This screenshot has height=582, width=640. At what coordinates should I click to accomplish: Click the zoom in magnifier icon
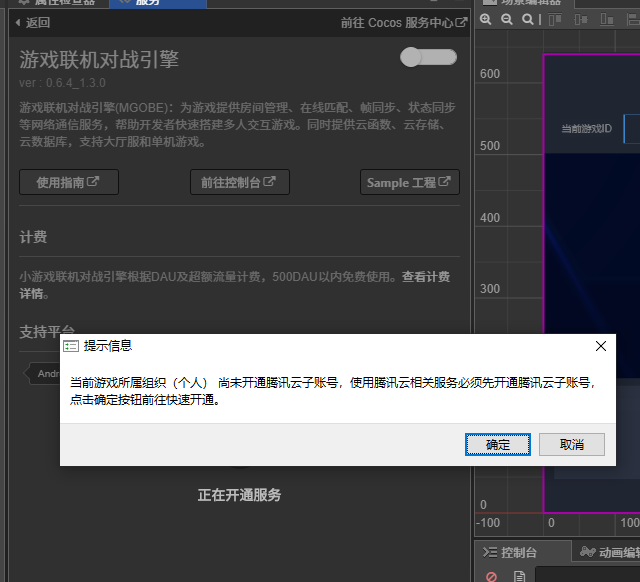coord(485,19)
